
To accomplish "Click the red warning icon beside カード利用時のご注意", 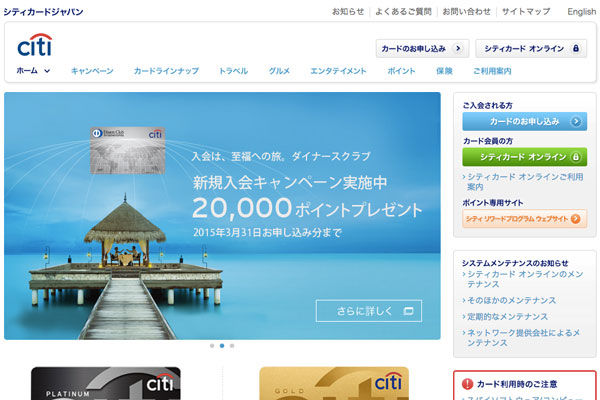I will [467, 384].
